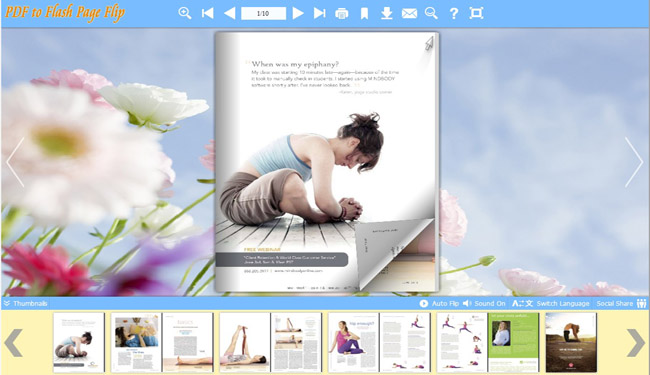The width and height of the screenshot is (650, 375).
Task: Jump to the last page
Action: [x=319, y=13]
